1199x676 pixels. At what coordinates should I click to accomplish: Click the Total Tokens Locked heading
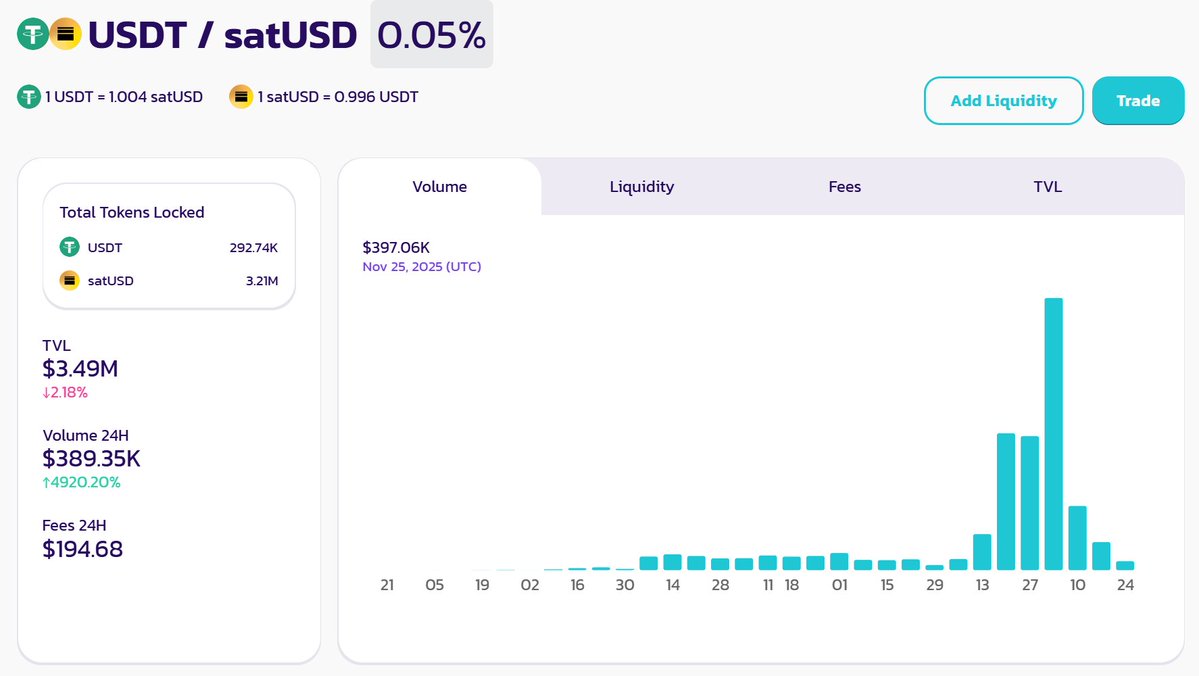[x=132, y=213]
